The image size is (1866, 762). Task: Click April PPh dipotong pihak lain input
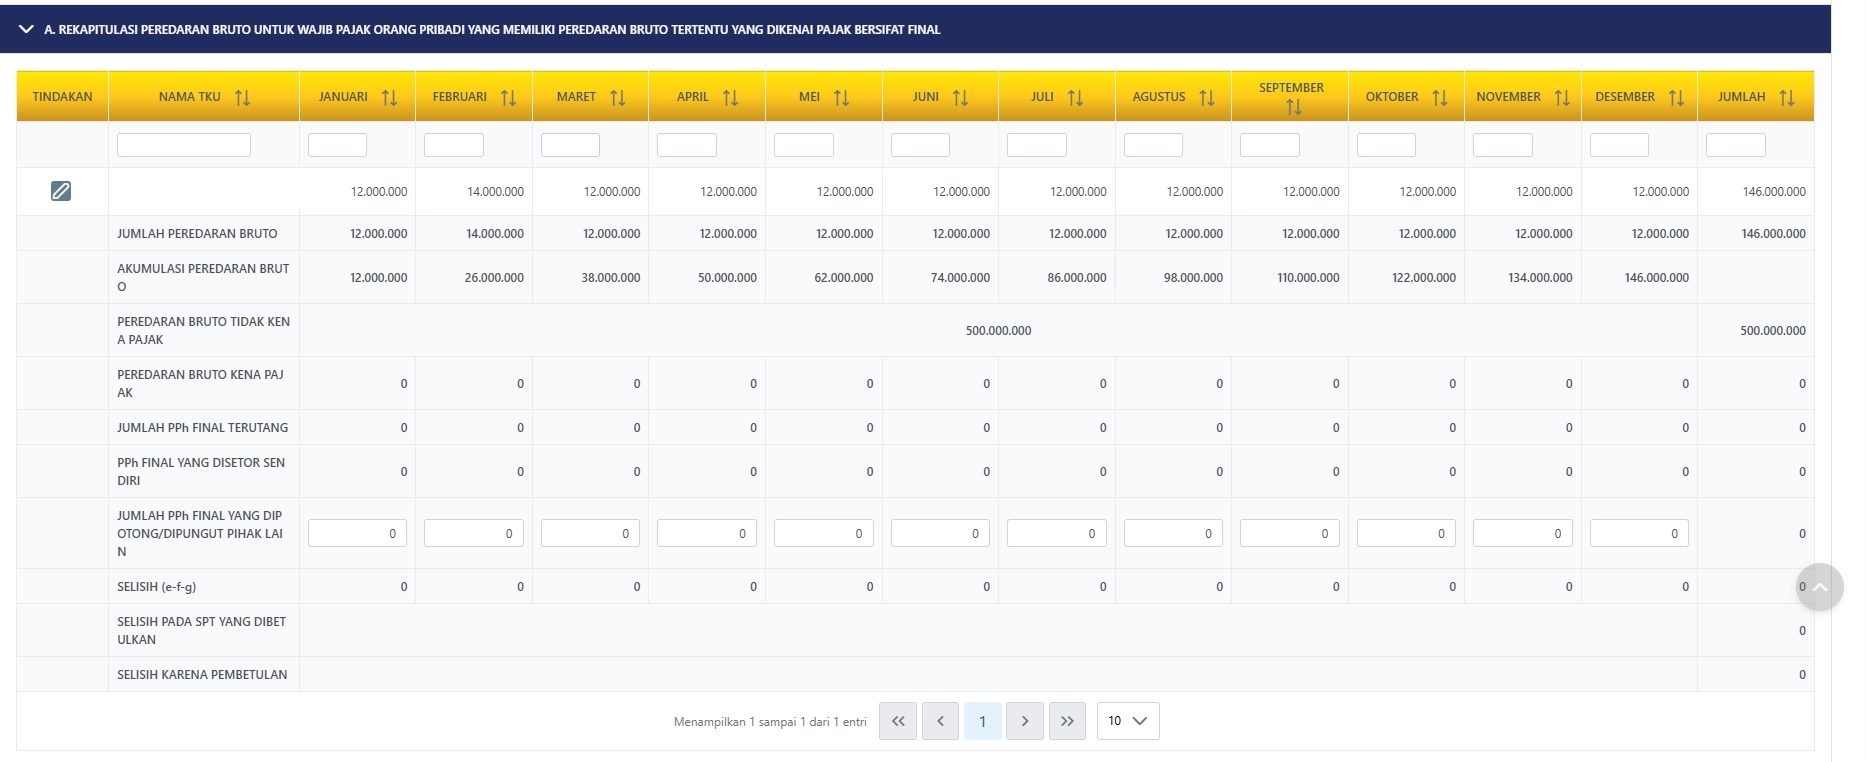point(707,533)
